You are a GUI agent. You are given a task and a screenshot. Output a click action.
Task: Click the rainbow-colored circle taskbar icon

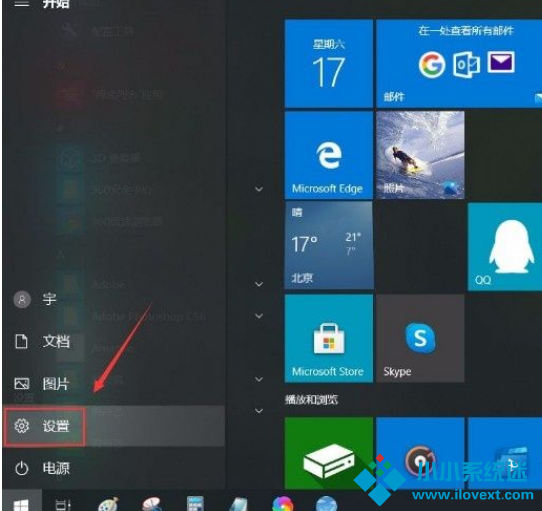[x=283, y=504]
